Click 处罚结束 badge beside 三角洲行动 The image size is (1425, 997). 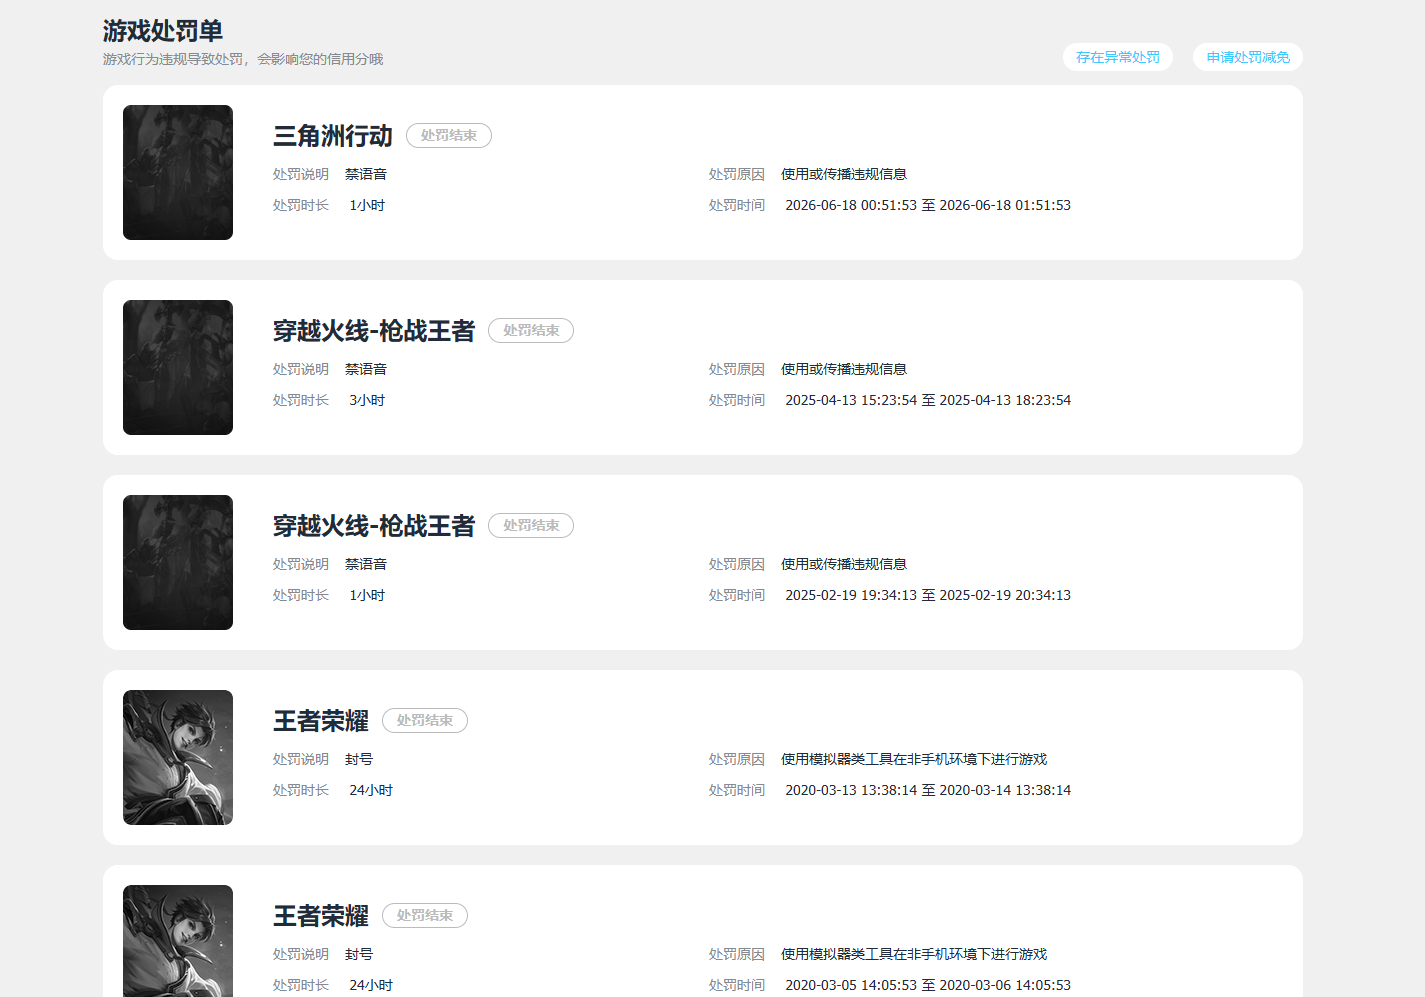tap(449, 135)
